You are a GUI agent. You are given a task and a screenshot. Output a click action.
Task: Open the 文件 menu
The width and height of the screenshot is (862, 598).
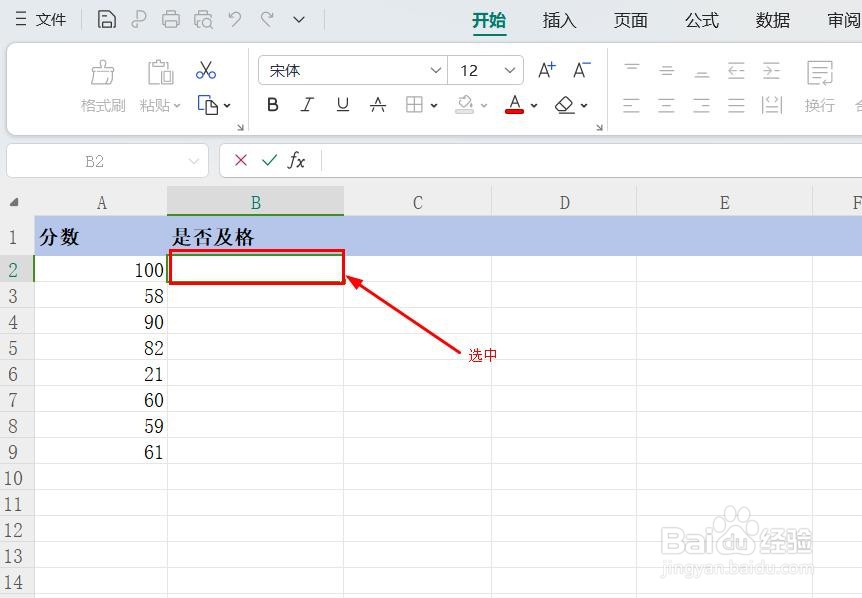click(50, 19)
